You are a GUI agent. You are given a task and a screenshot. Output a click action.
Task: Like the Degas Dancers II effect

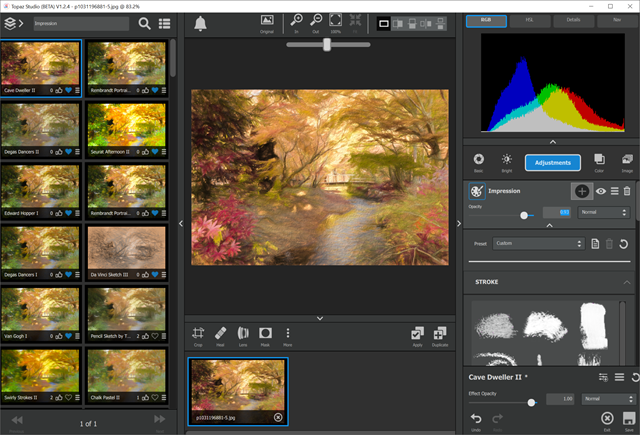pos(59,152)
